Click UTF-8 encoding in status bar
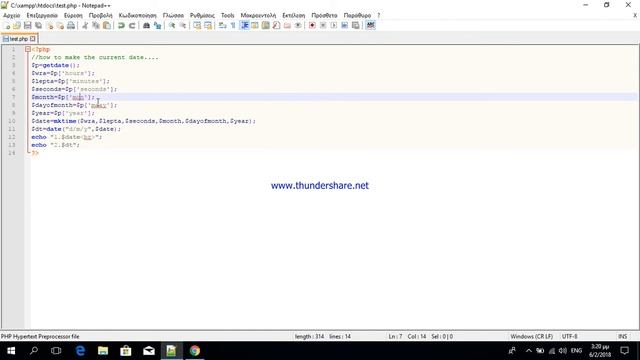 [x=569, y=336]
